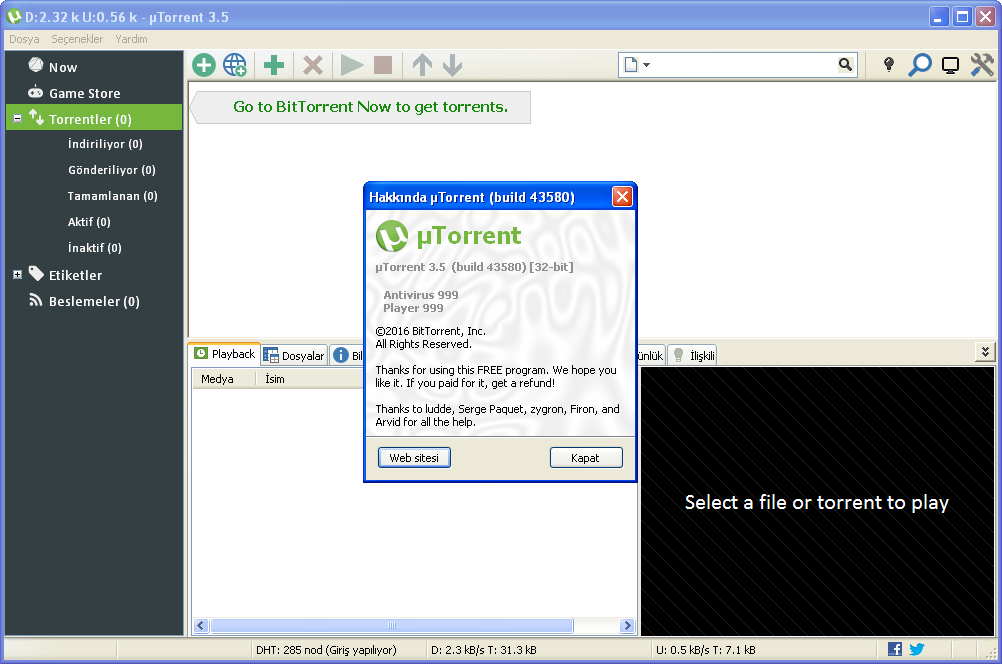Collapse detail pane with double-chevron button

(x=985, y=351)
